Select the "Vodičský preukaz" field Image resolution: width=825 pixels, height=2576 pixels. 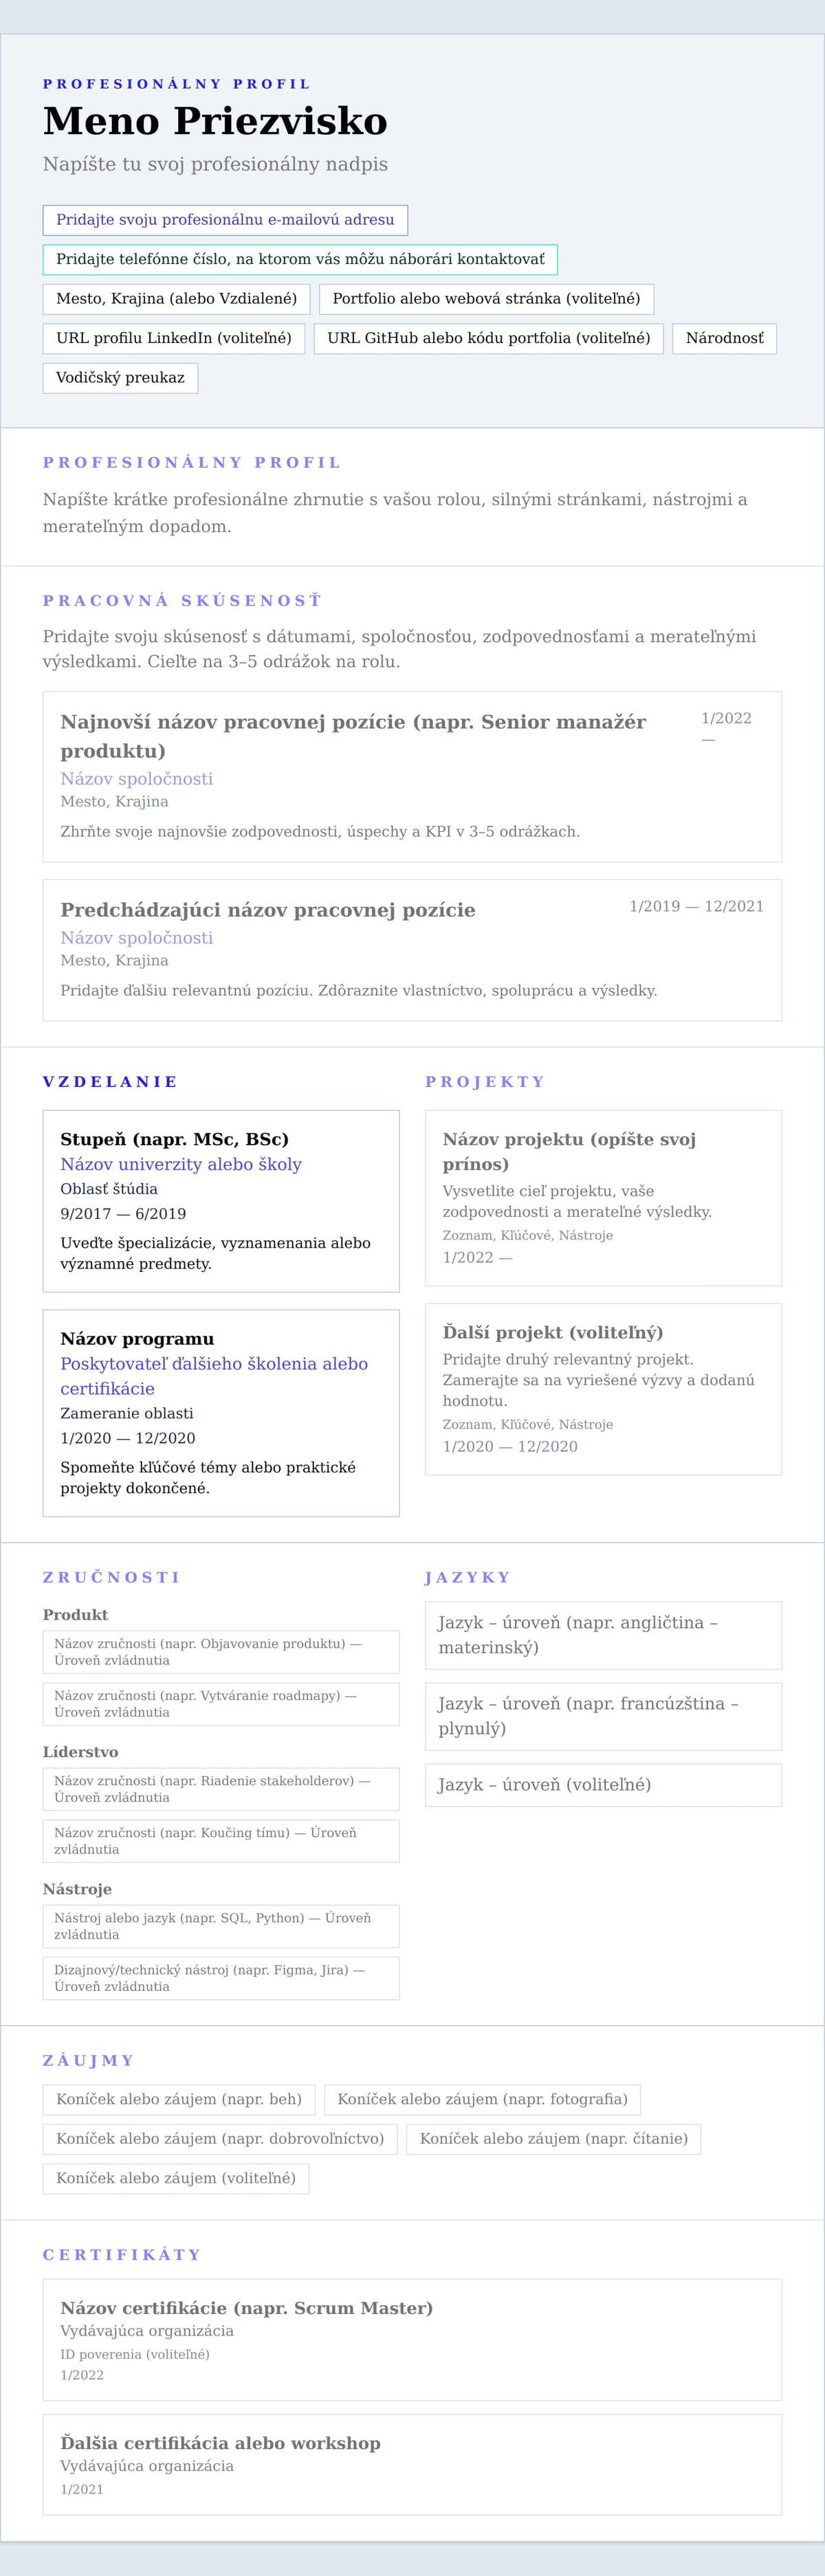click(x=120, y=378)
